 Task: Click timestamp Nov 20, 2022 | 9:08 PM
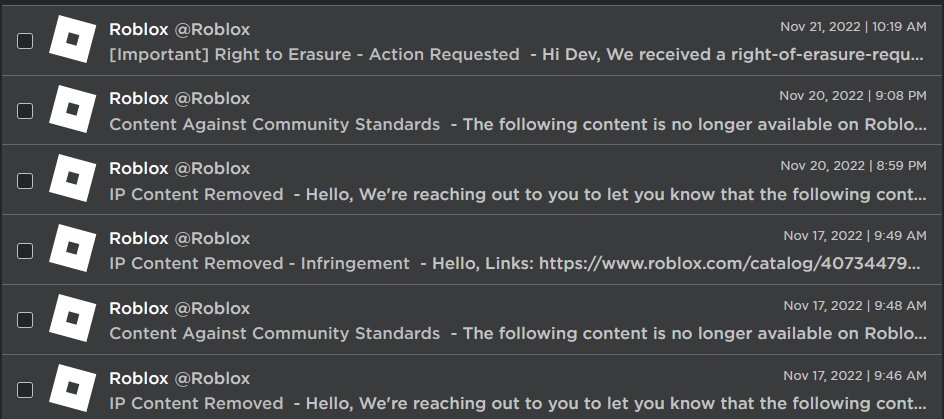click(x=853, y=96)
